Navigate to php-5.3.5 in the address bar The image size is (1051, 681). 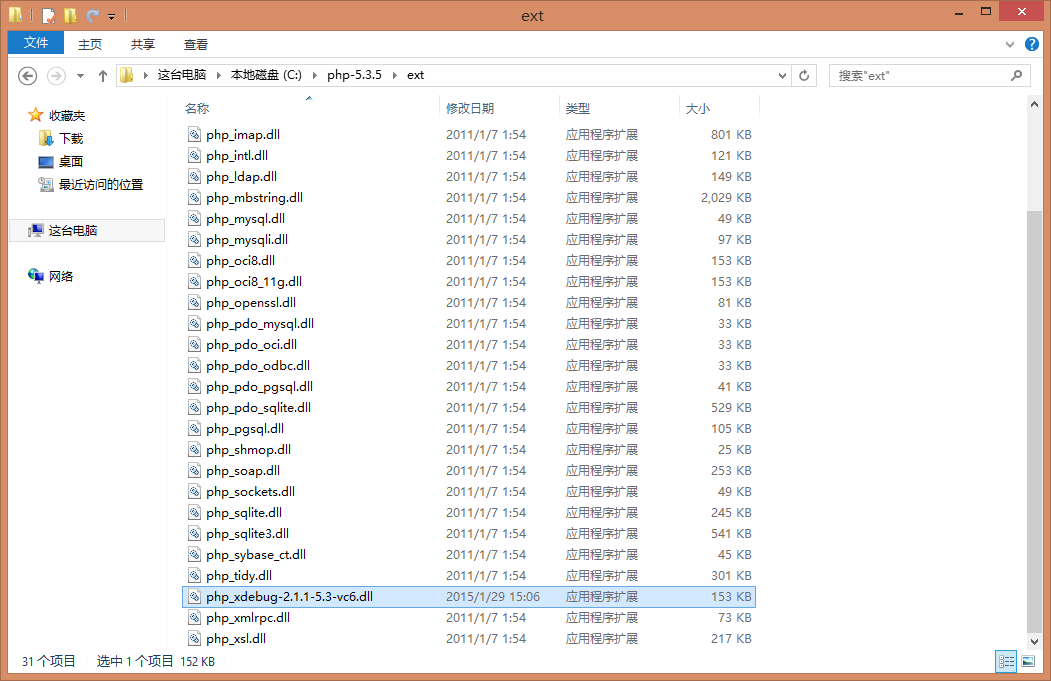(354, 75)
